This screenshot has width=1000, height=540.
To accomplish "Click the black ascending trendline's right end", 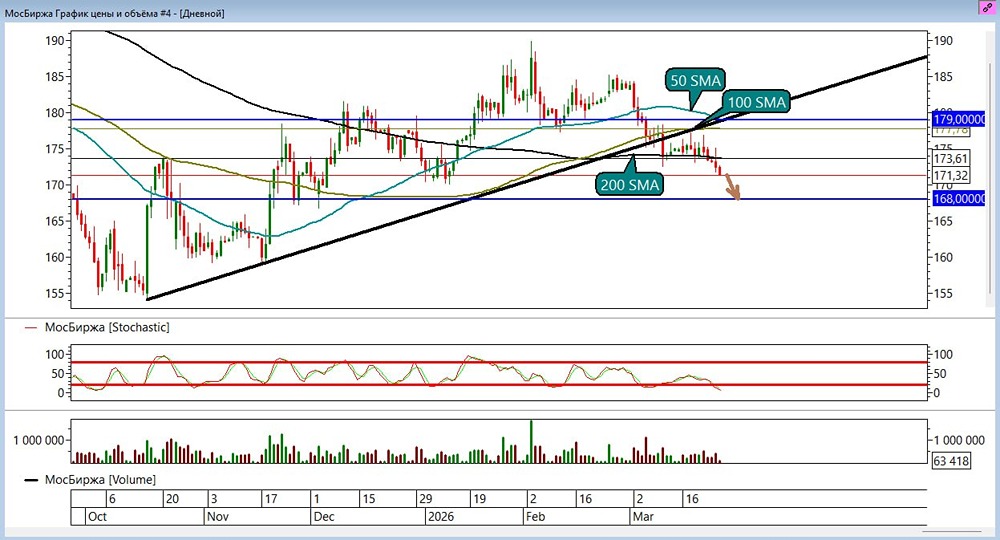I will (924, 59).
